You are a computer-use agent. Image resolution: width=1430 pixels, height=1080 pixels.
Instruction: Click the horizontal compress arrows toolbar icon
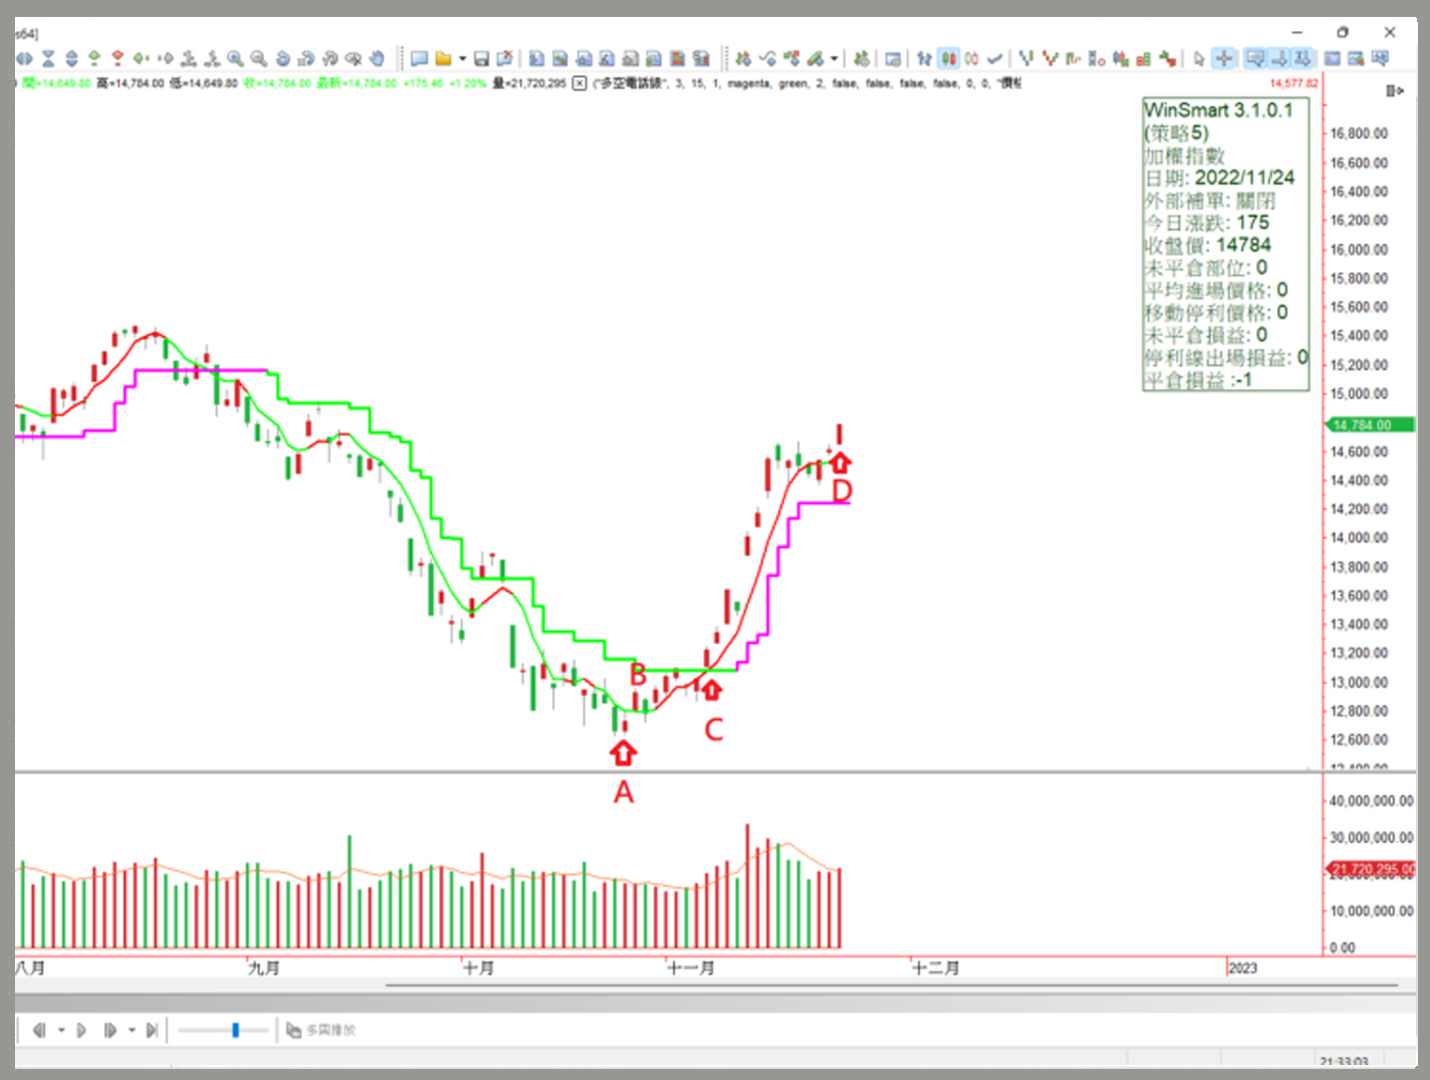click(x=24, y=59)
